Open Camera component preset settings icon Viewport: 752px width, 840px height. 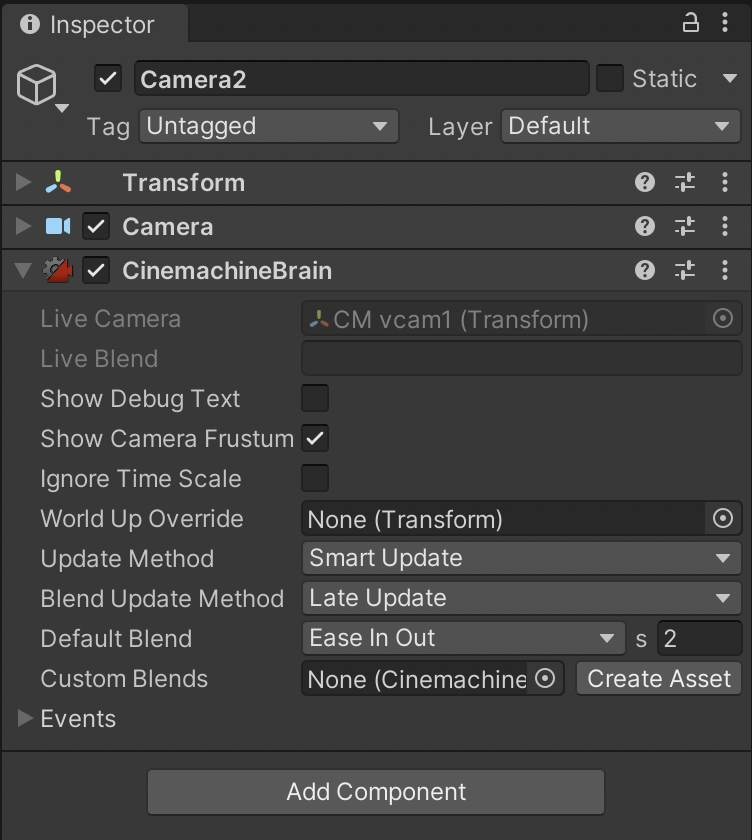tap(685, 227)
